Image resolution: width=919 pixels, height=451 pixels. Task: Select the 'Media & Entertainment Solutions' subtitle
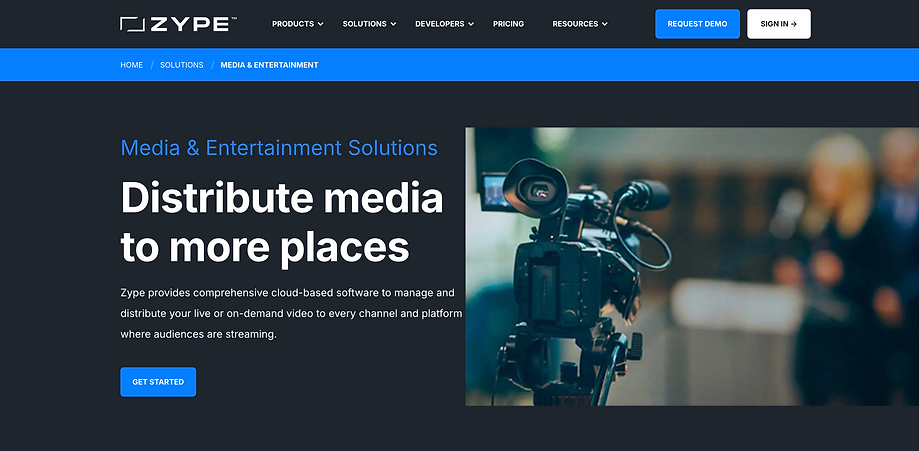279,148
